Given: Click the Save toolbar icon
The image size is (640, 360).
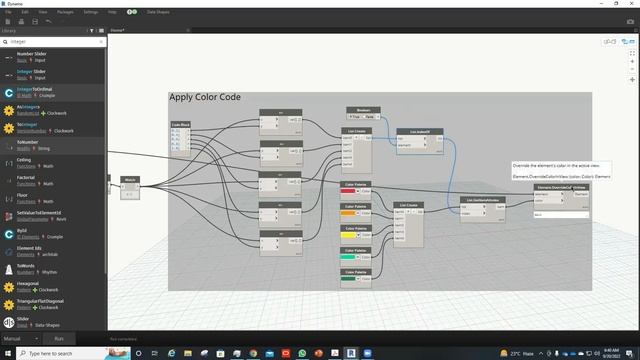Looking at the screenshot, I should coord(35,22).
